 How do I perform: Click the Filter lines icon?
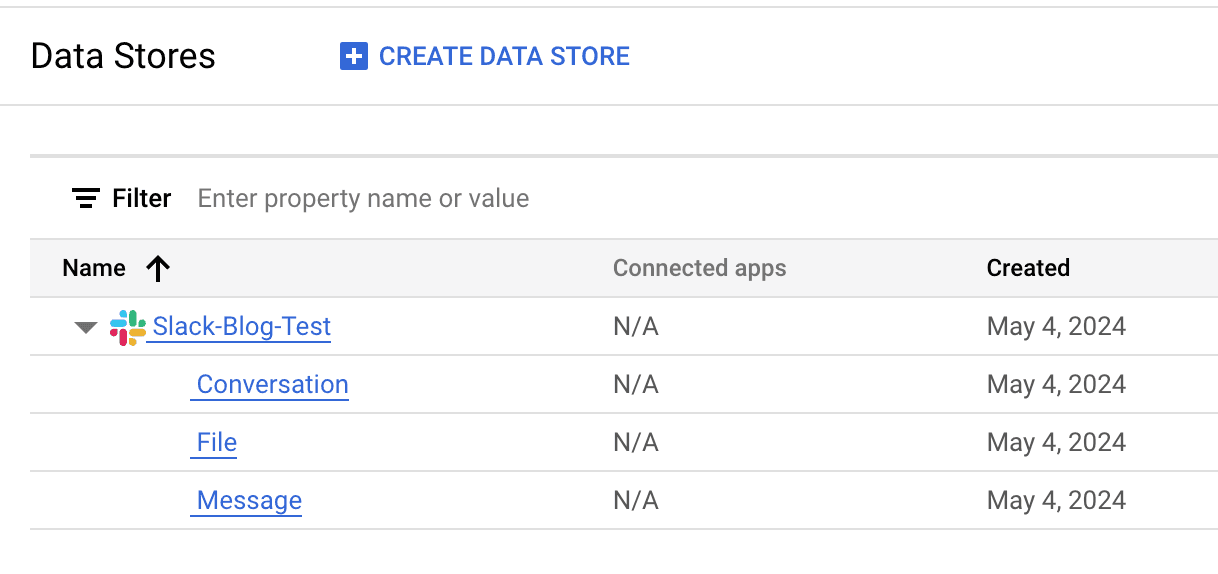86,198
